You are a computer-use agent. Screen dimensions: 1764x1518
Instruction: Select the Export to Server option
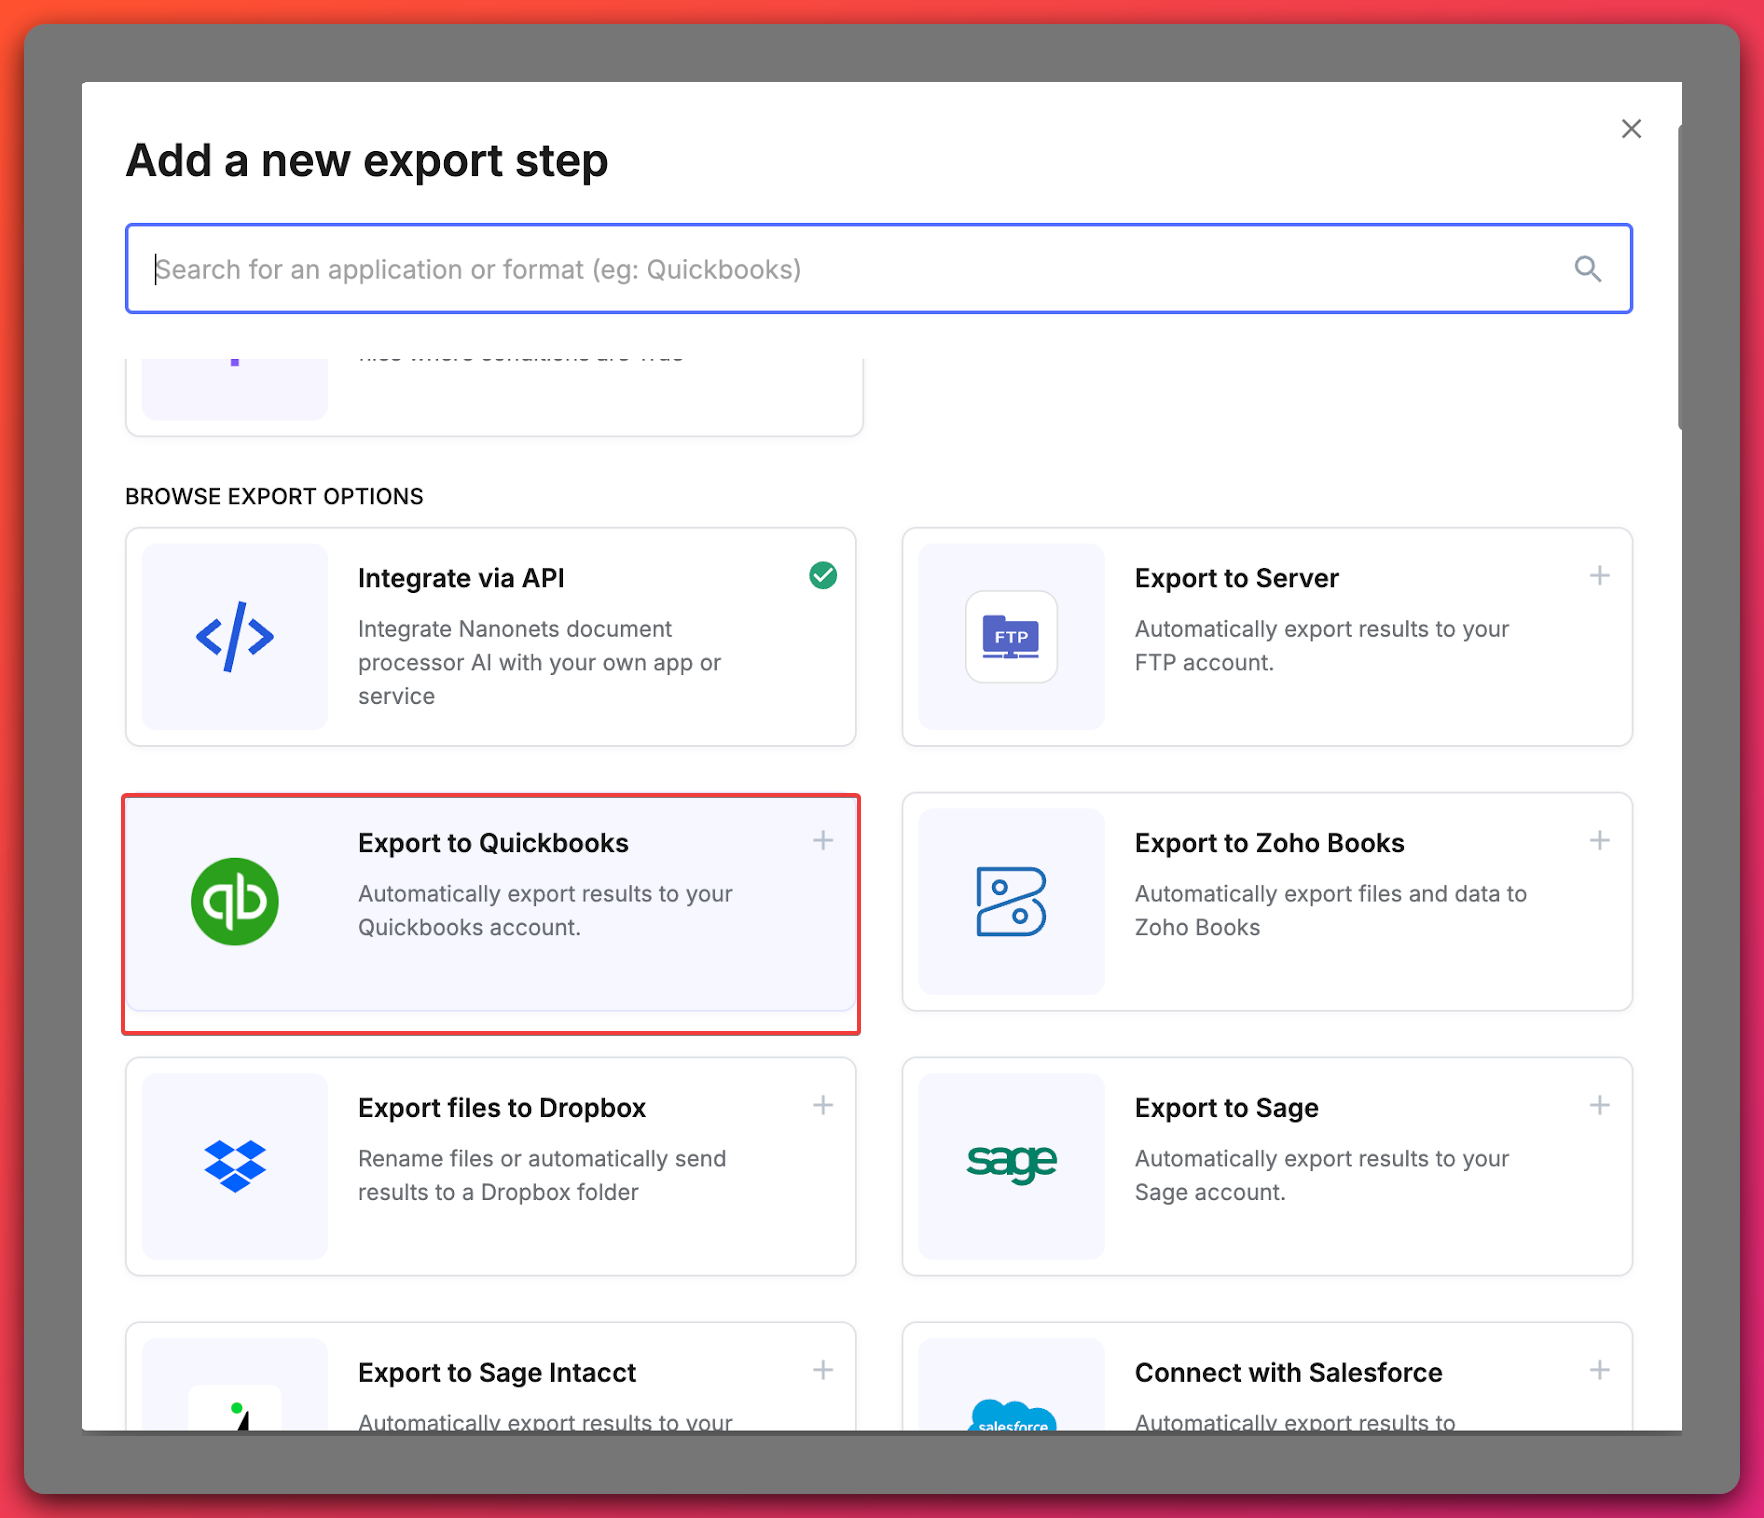coord(1267,637)
